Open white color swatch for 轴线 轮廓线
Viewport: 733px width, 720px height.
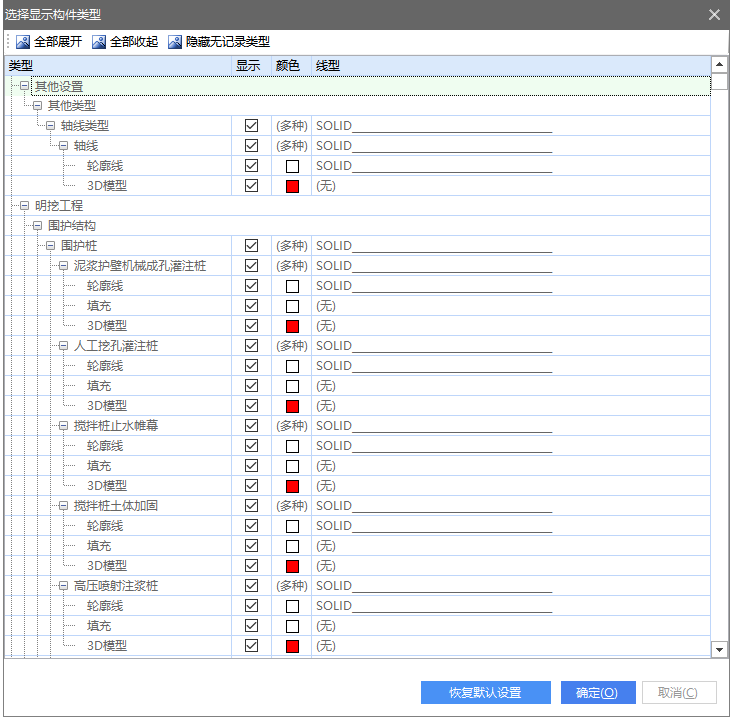292,166
